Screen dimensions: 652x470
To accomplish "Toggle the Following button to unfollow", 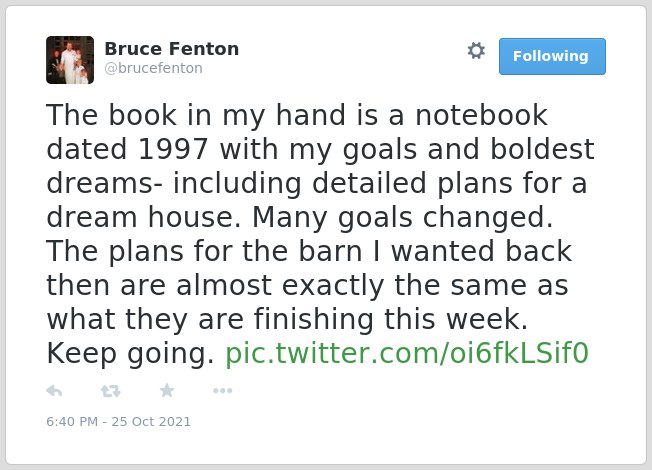I will (x=552, y=56).
